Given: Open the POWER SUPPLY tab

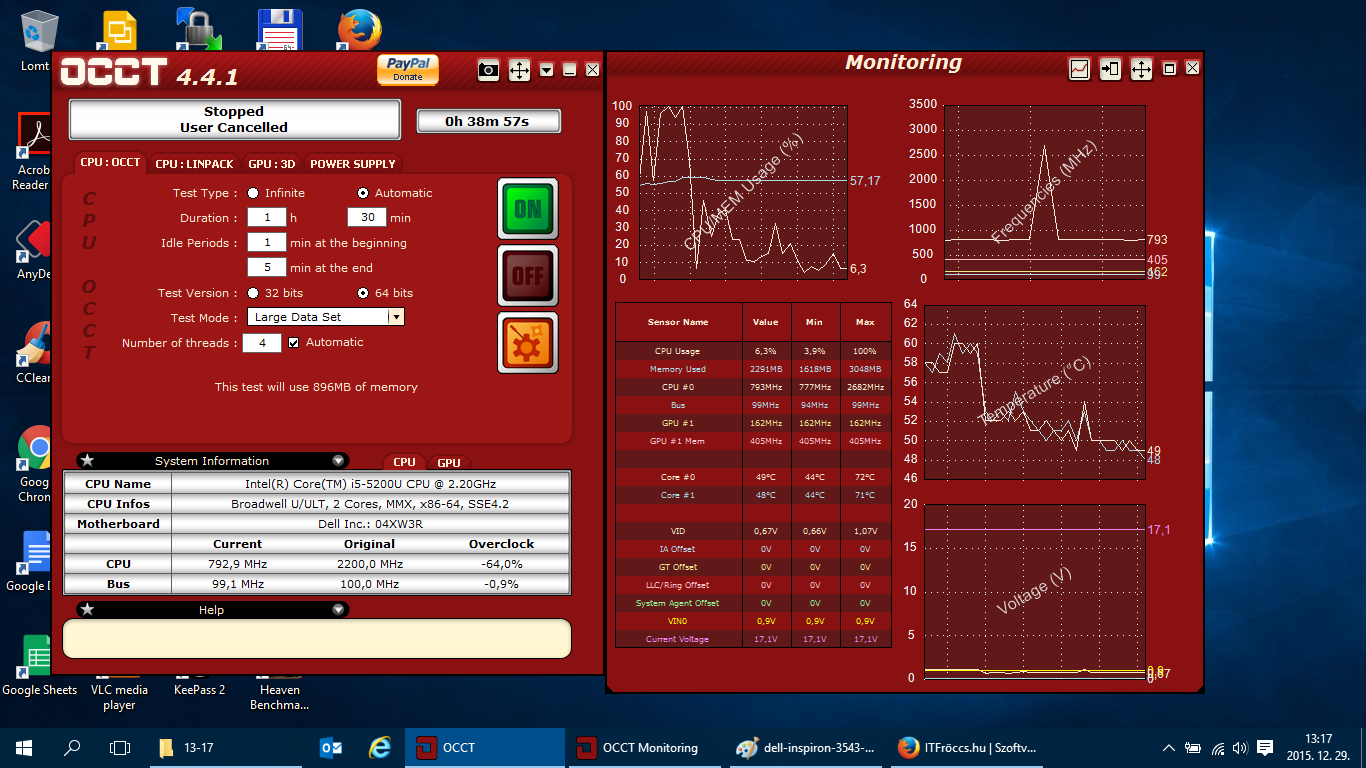Looking at the screenshot, I should pyautogui.click(x=352, y=164).
